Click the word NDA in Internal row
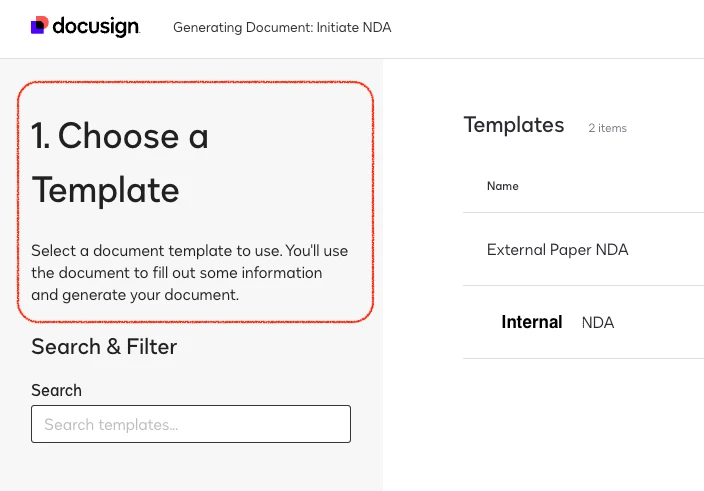 (x=598, y=323)
